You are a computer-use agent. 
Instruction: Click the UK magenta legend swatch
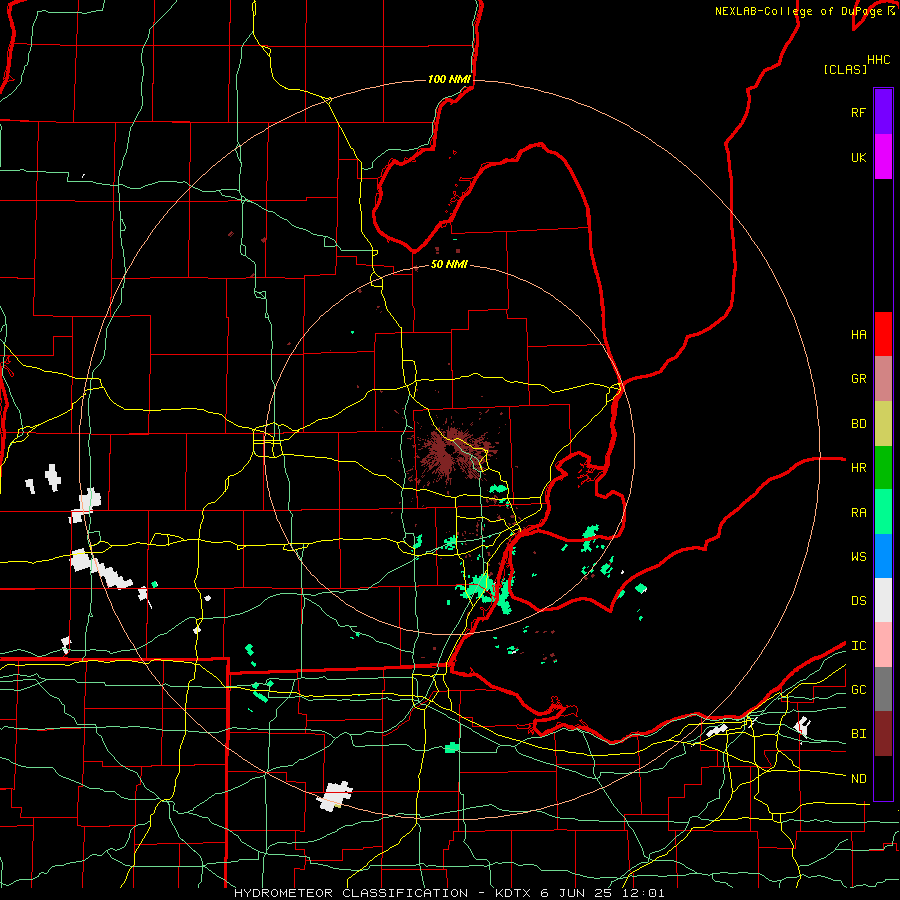click(x=883, y=157)
